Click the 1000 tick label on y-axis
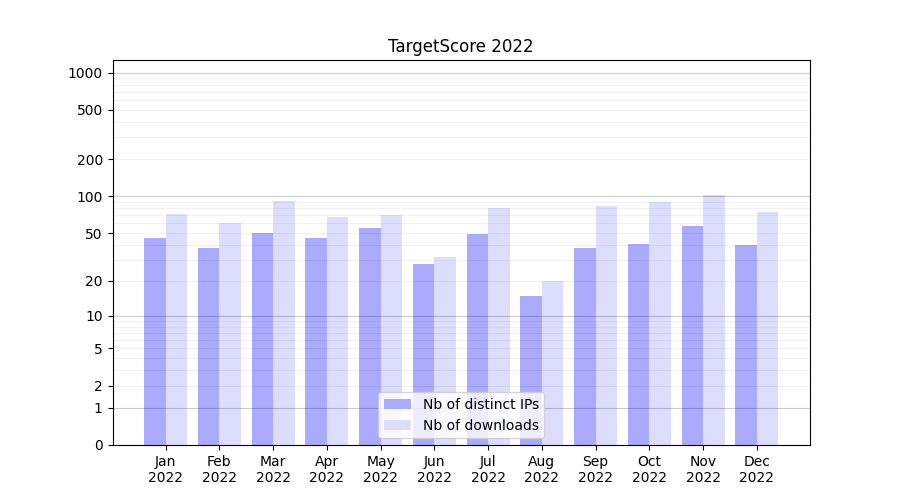 click(x=84, y=73)
